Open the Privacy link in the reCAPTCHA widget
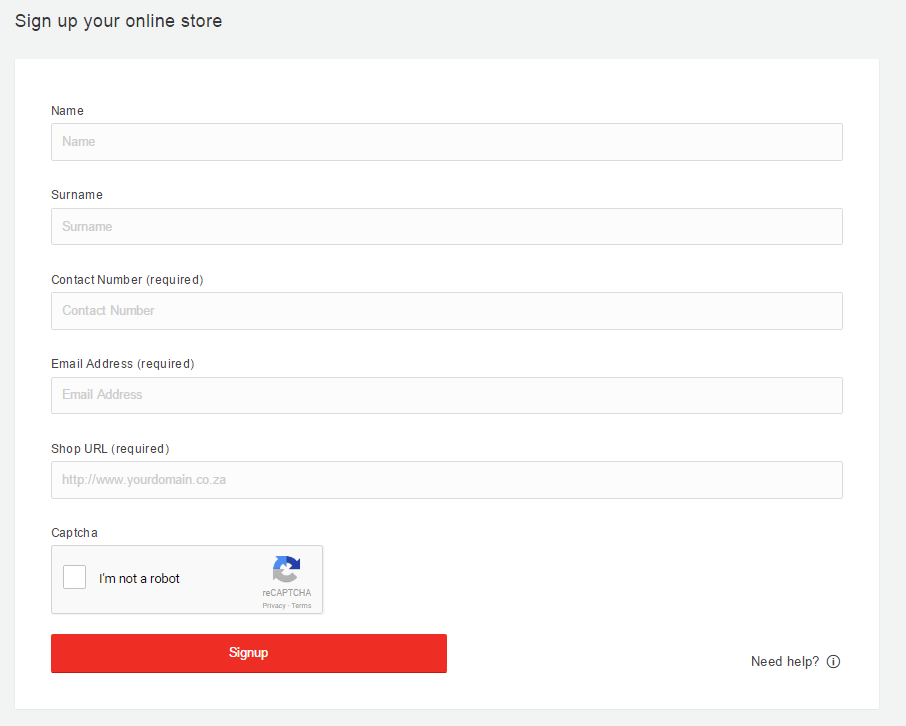Image resolution: width=906 pixels, height=726 pixels. pyautogui.click(x=273, y=604)
